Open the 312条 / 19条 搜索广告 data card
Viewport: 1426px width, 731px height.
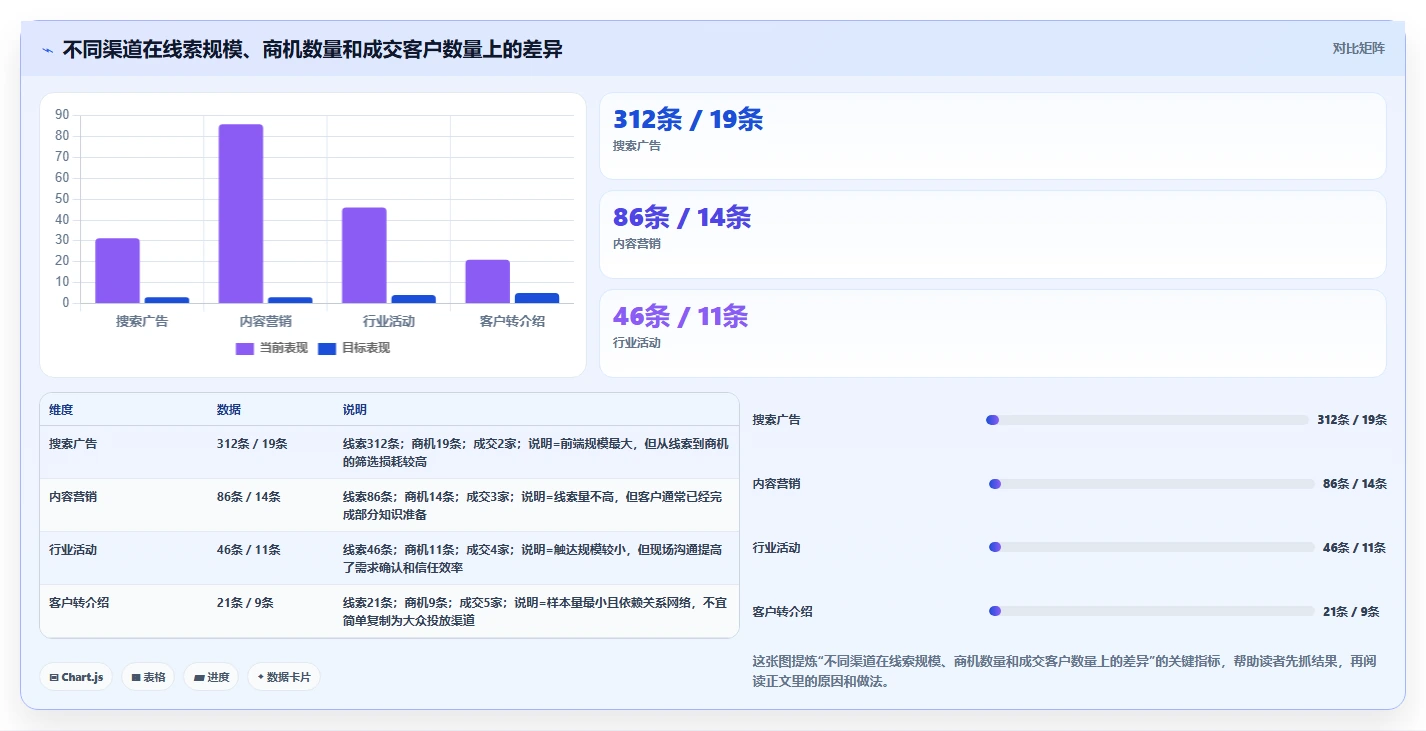[x=992, y=136]
